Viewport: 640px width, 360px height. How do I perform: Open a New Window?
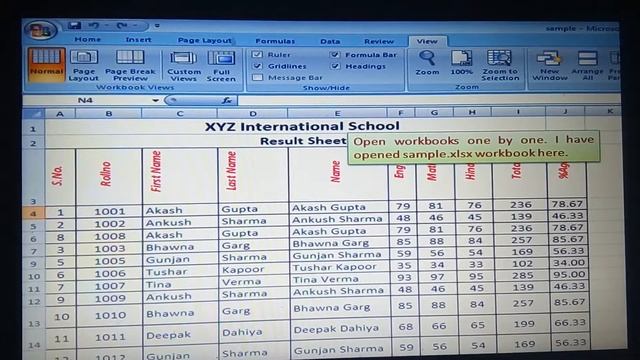coord(549,65)
